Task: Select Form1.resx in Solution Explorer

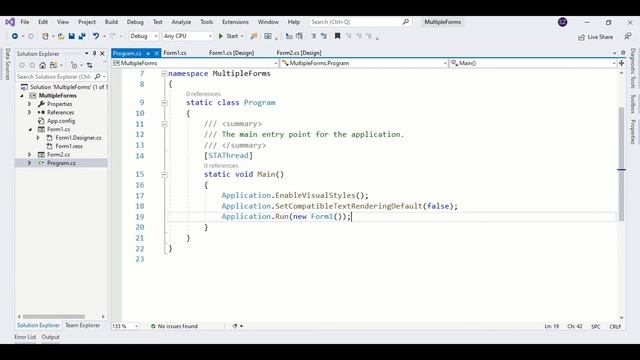Action: (x=69, y=146)
